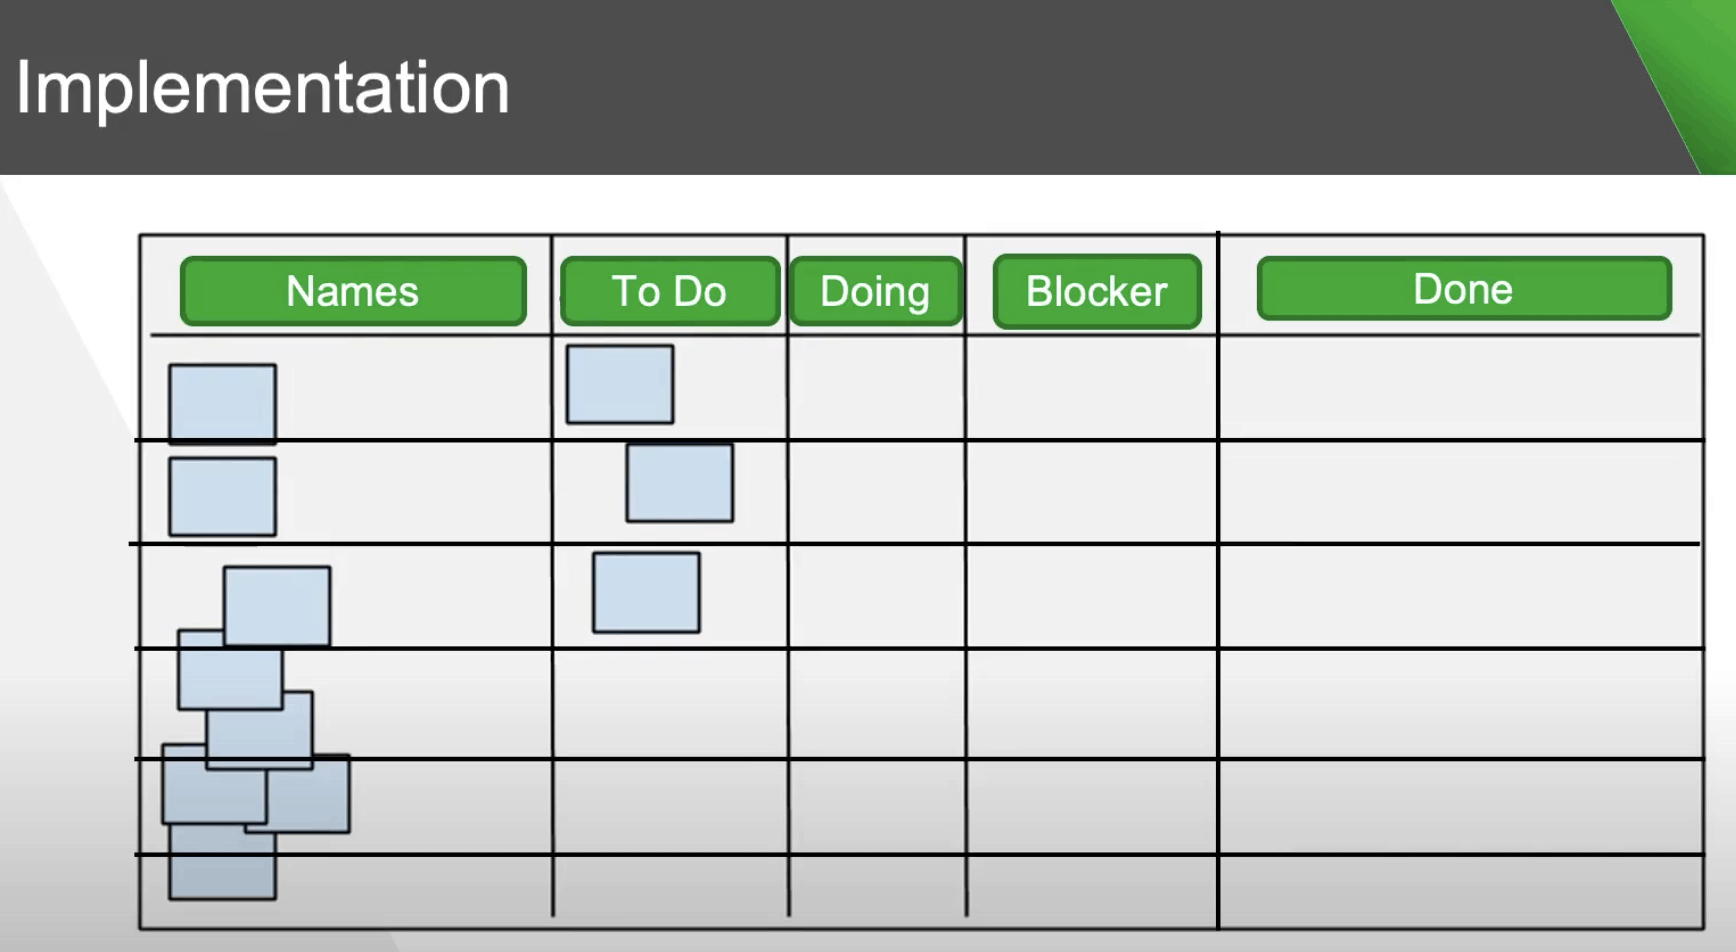
Task: Click the empty bottom-row Done cell
Action: 1460,891
